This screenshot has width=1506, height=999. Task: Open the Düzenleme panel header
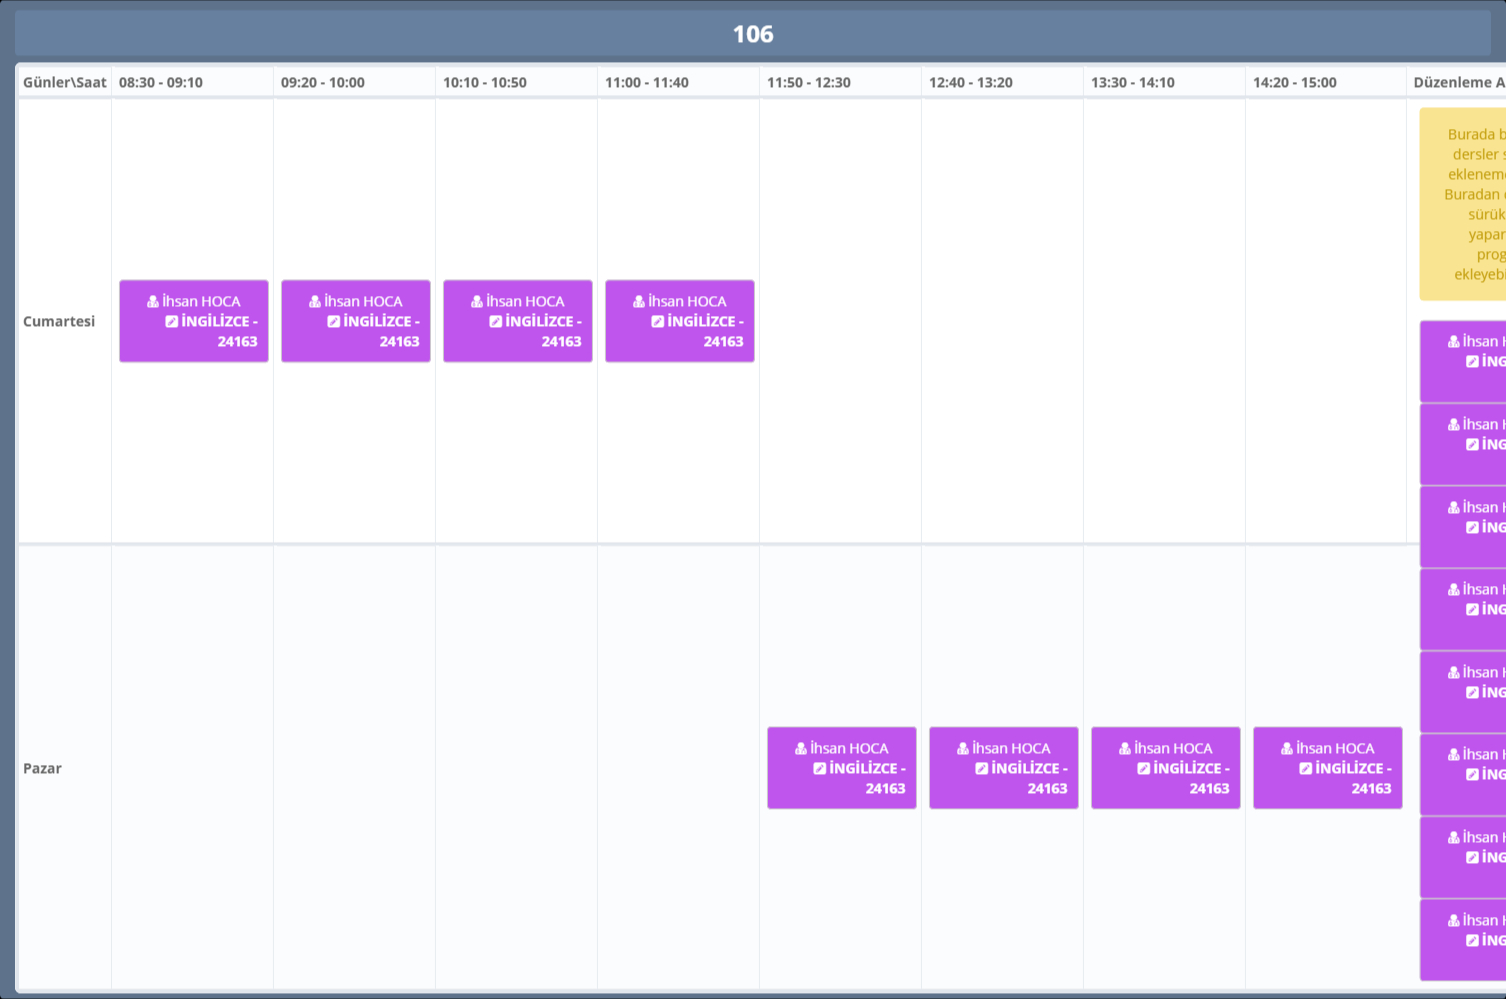point(1459,82)
